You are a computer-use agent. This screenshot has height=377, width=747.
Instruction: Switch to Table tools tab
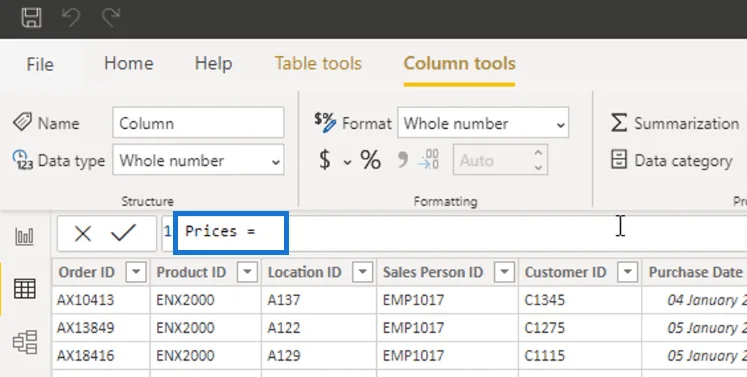(318, 63)
